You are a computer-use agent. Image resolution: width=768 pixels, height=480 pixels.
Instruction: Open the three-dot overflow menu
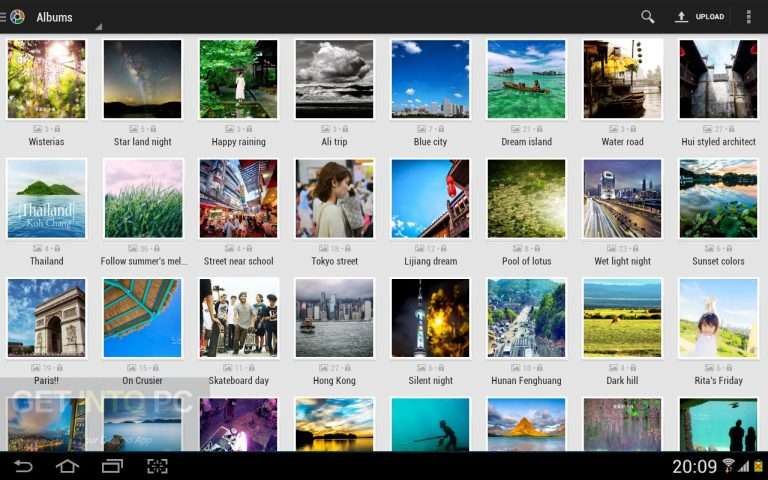coord(748,17)
